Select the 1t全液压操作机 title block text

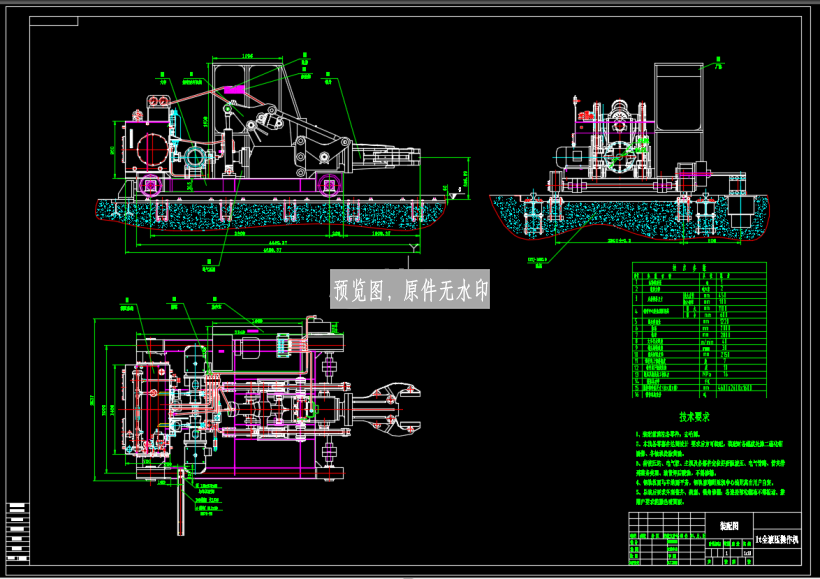(x=777, y=539)
